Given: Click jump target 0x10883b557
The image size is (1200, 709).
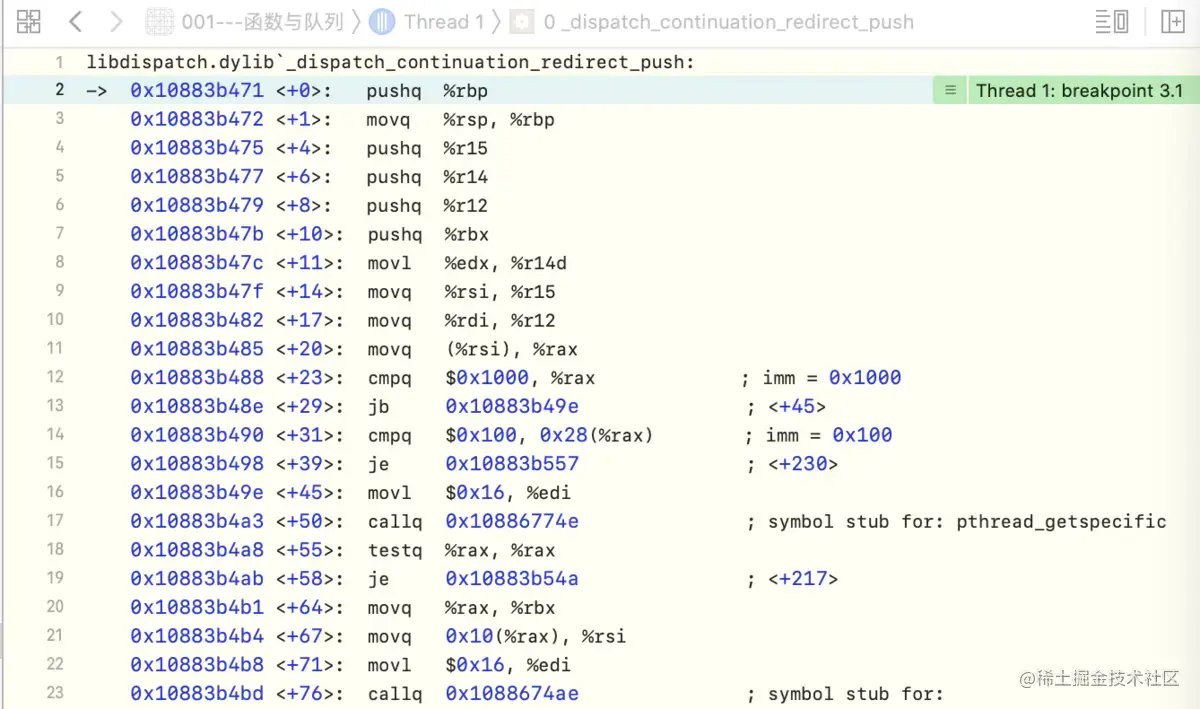Looking at the screenshot, I should tap(512, 464).
